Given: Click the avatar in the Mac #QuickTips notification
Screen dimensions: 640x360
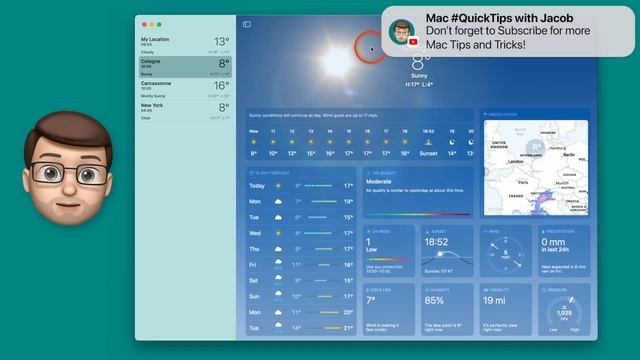Looking at the screenshot, I should click(x=402, y=32).
